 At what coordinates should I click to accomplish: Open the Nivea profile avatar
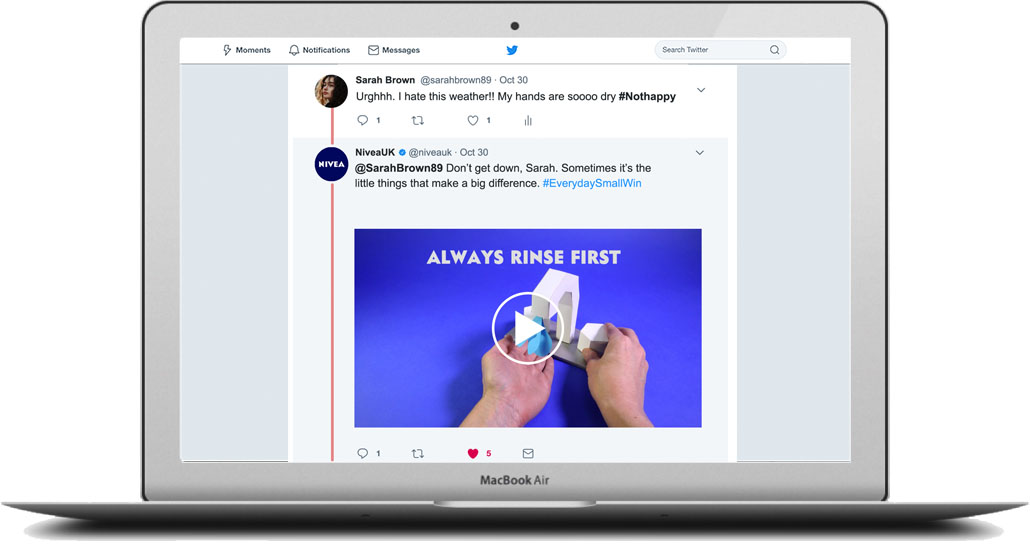pos(331,164)
